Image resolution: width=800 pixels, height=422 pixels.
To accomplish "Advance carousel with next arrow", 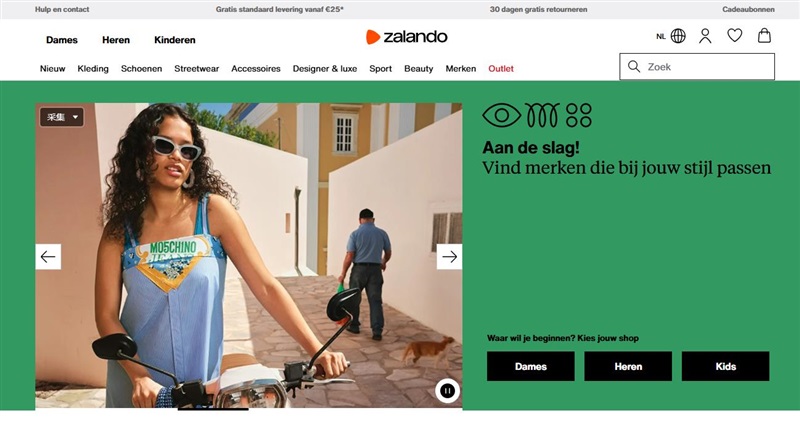I will pos(449,257).
